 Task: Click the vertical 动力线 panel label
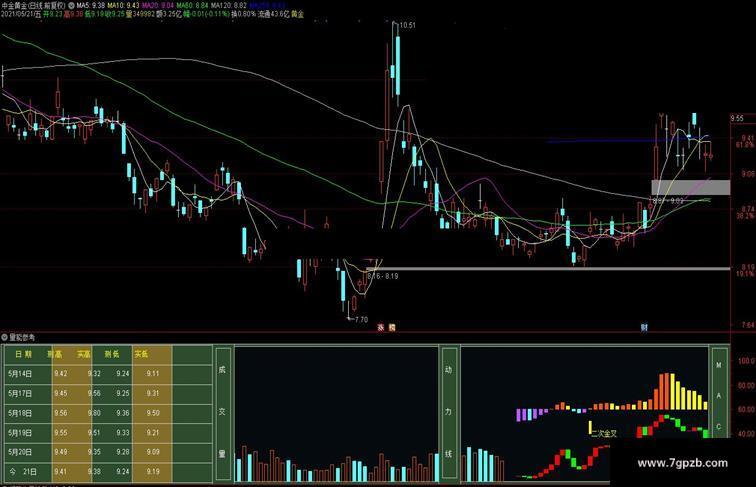(x=449, y=412)
